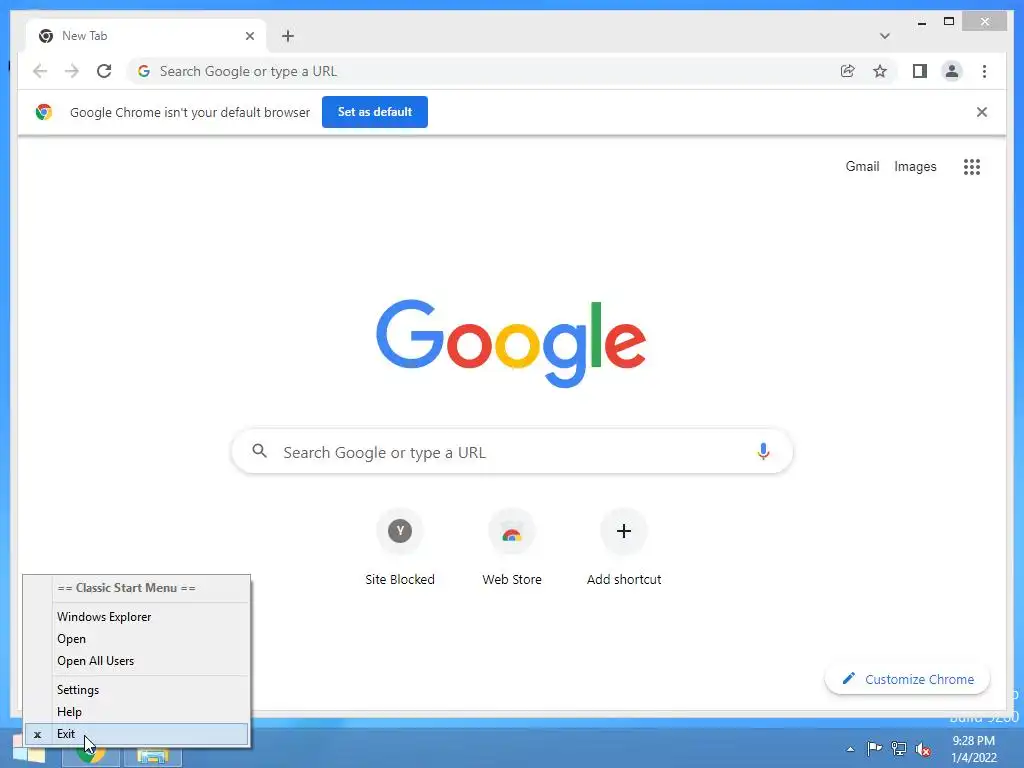Open the taskbar clock and date
The height and width of the screenshot is (768, 1024).
(974, 749)
